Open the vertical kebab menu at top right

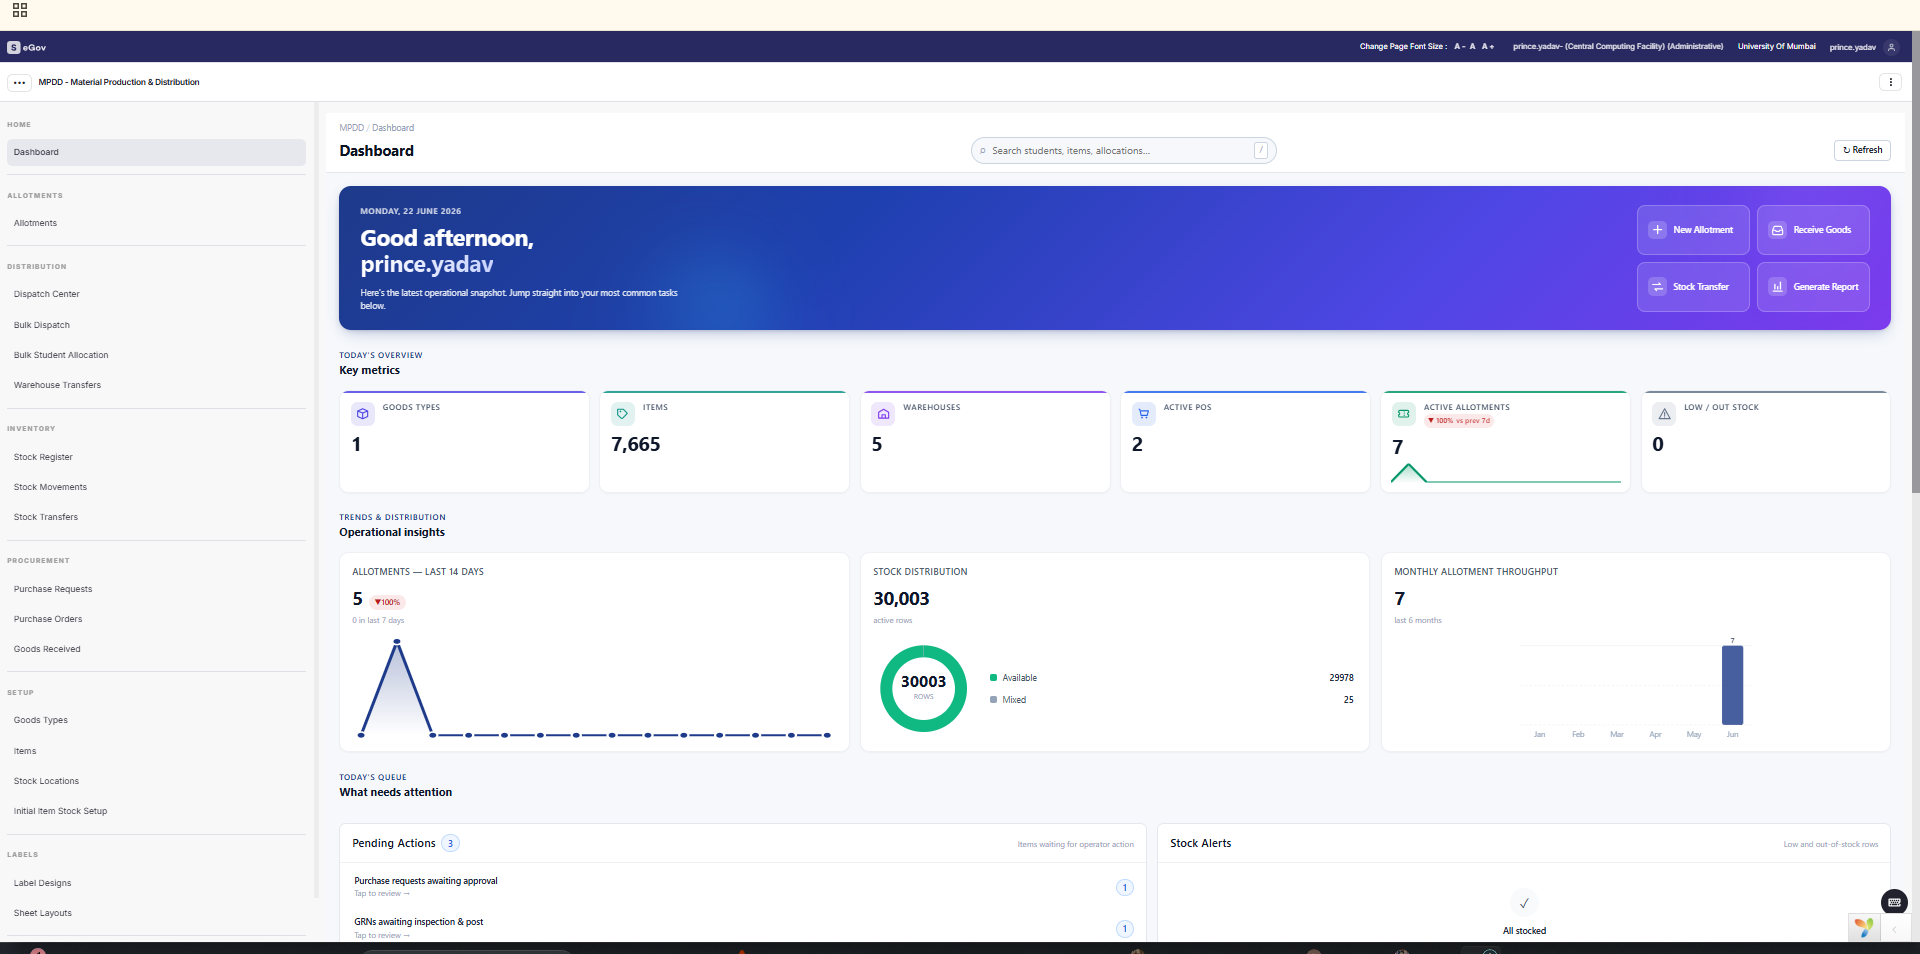pyautogui.click(x=1890, y=82)
